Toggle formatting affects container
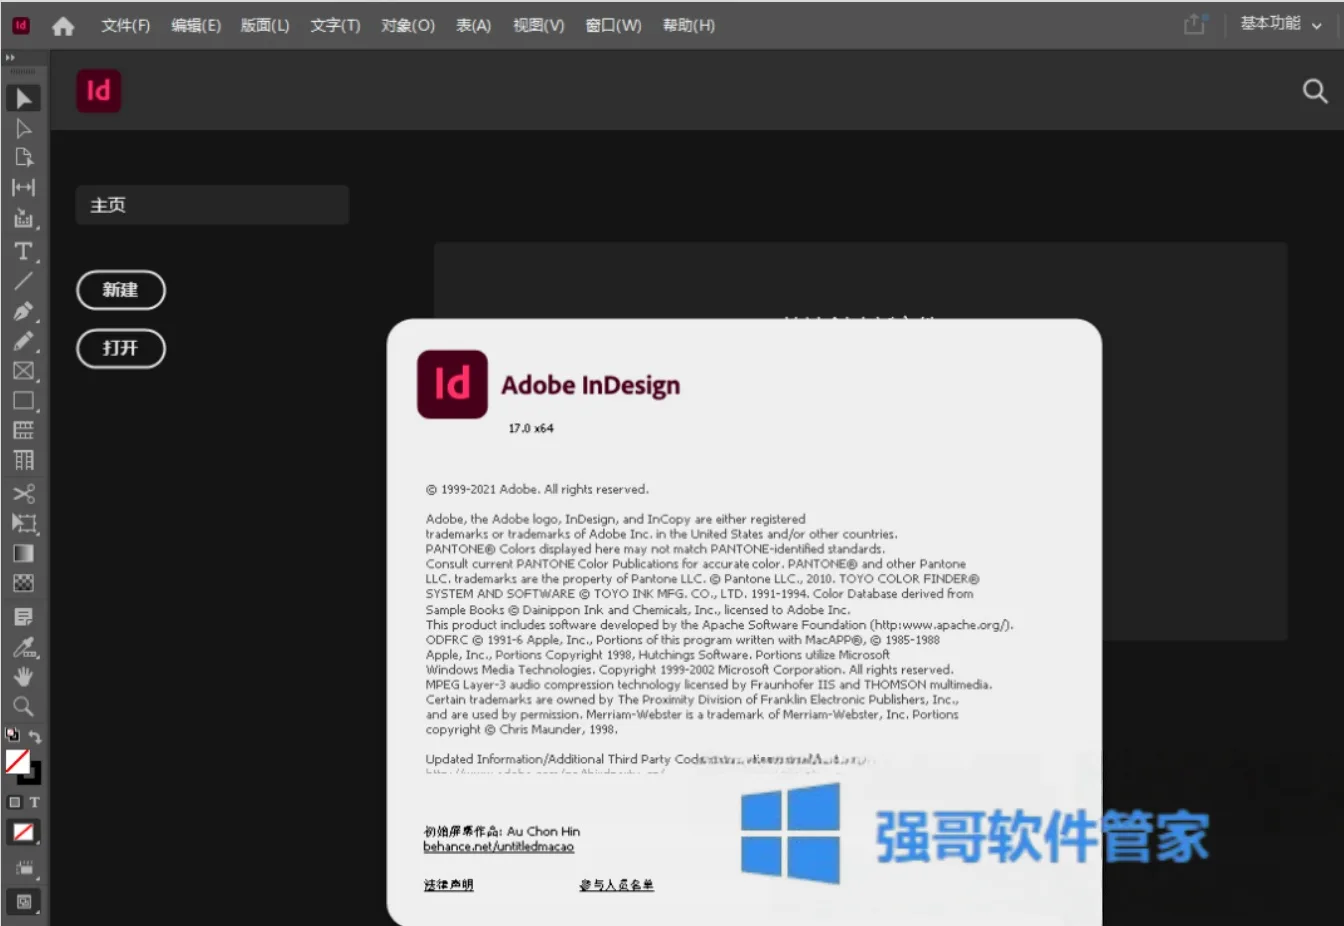1344x926 pixels. click(x=14, y=802)
